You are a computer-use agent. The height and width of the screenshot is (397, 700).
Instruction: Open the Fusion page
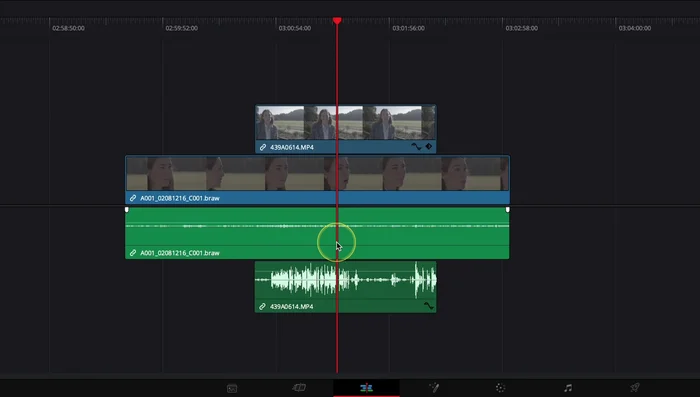(x=434, y=388)
